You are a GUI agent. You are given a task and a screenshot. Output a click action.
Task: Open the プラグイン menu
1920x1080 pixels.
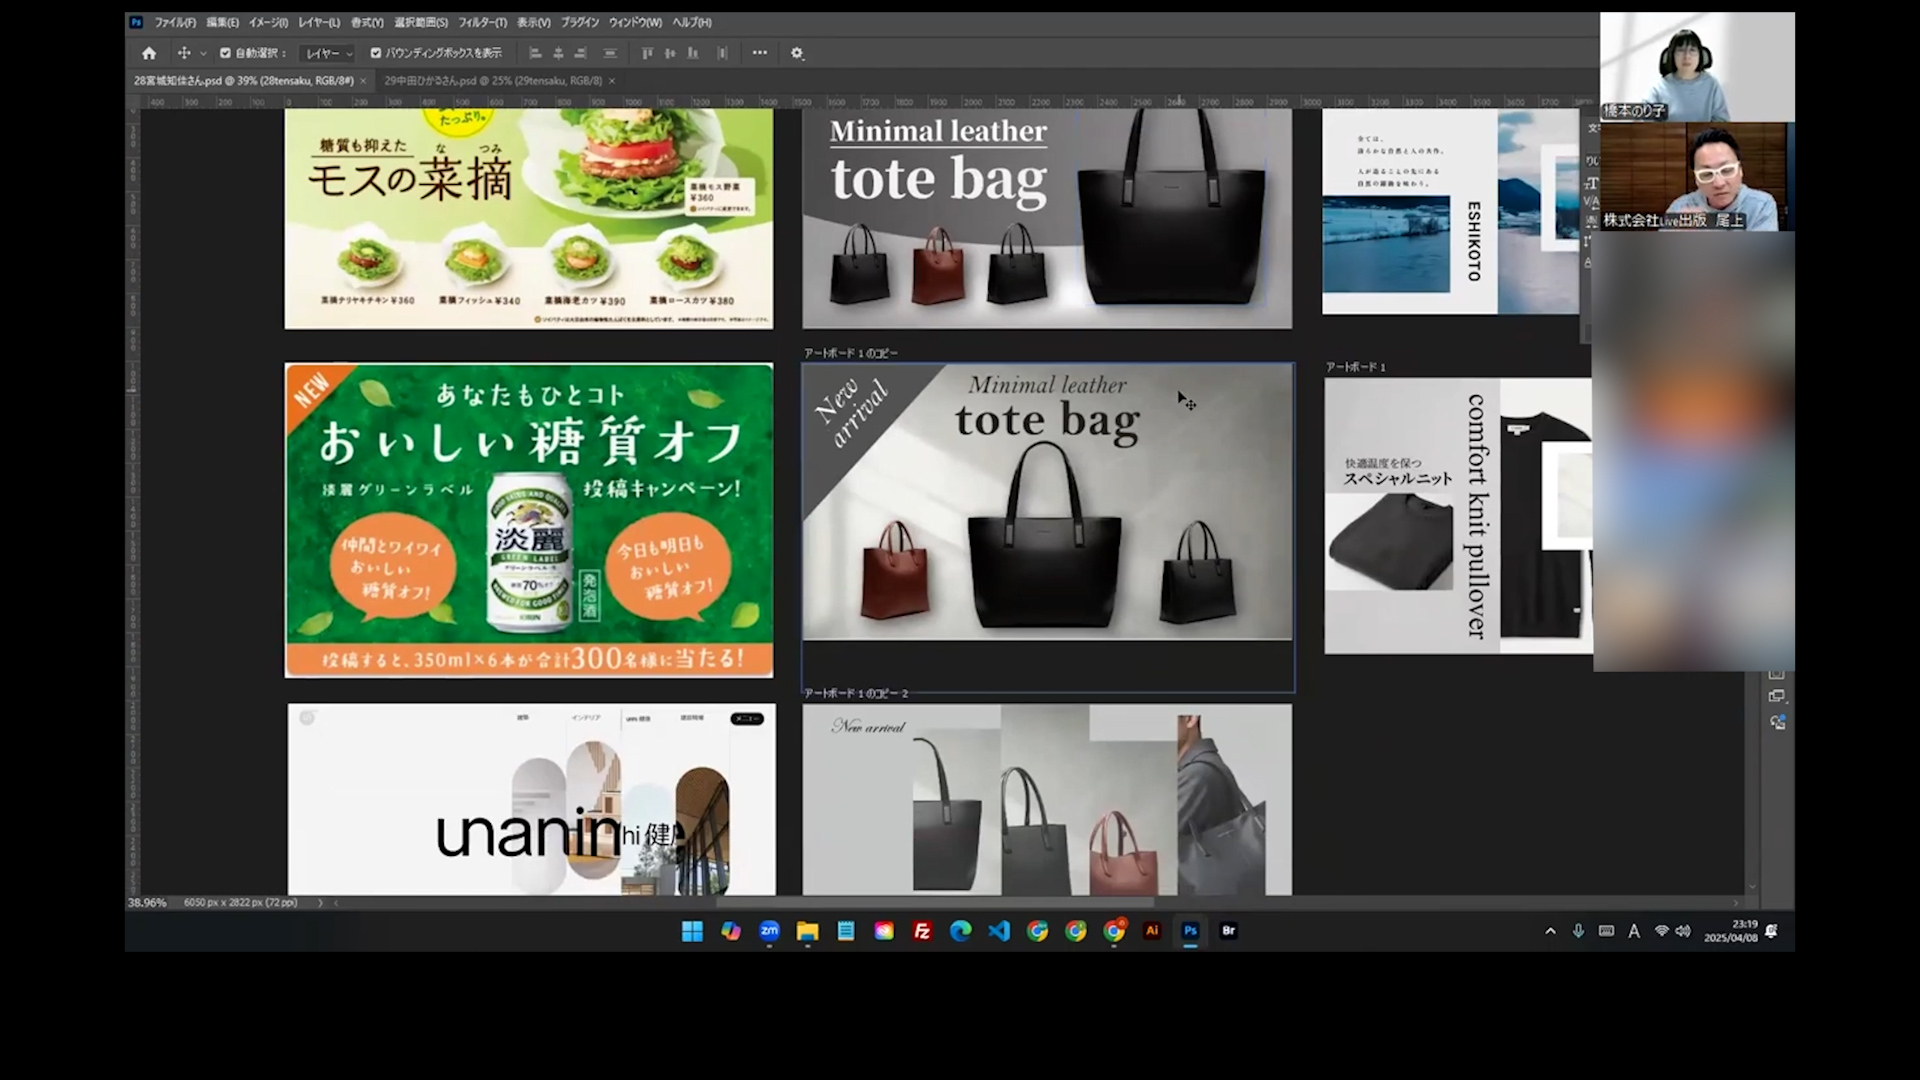point(580,22)
